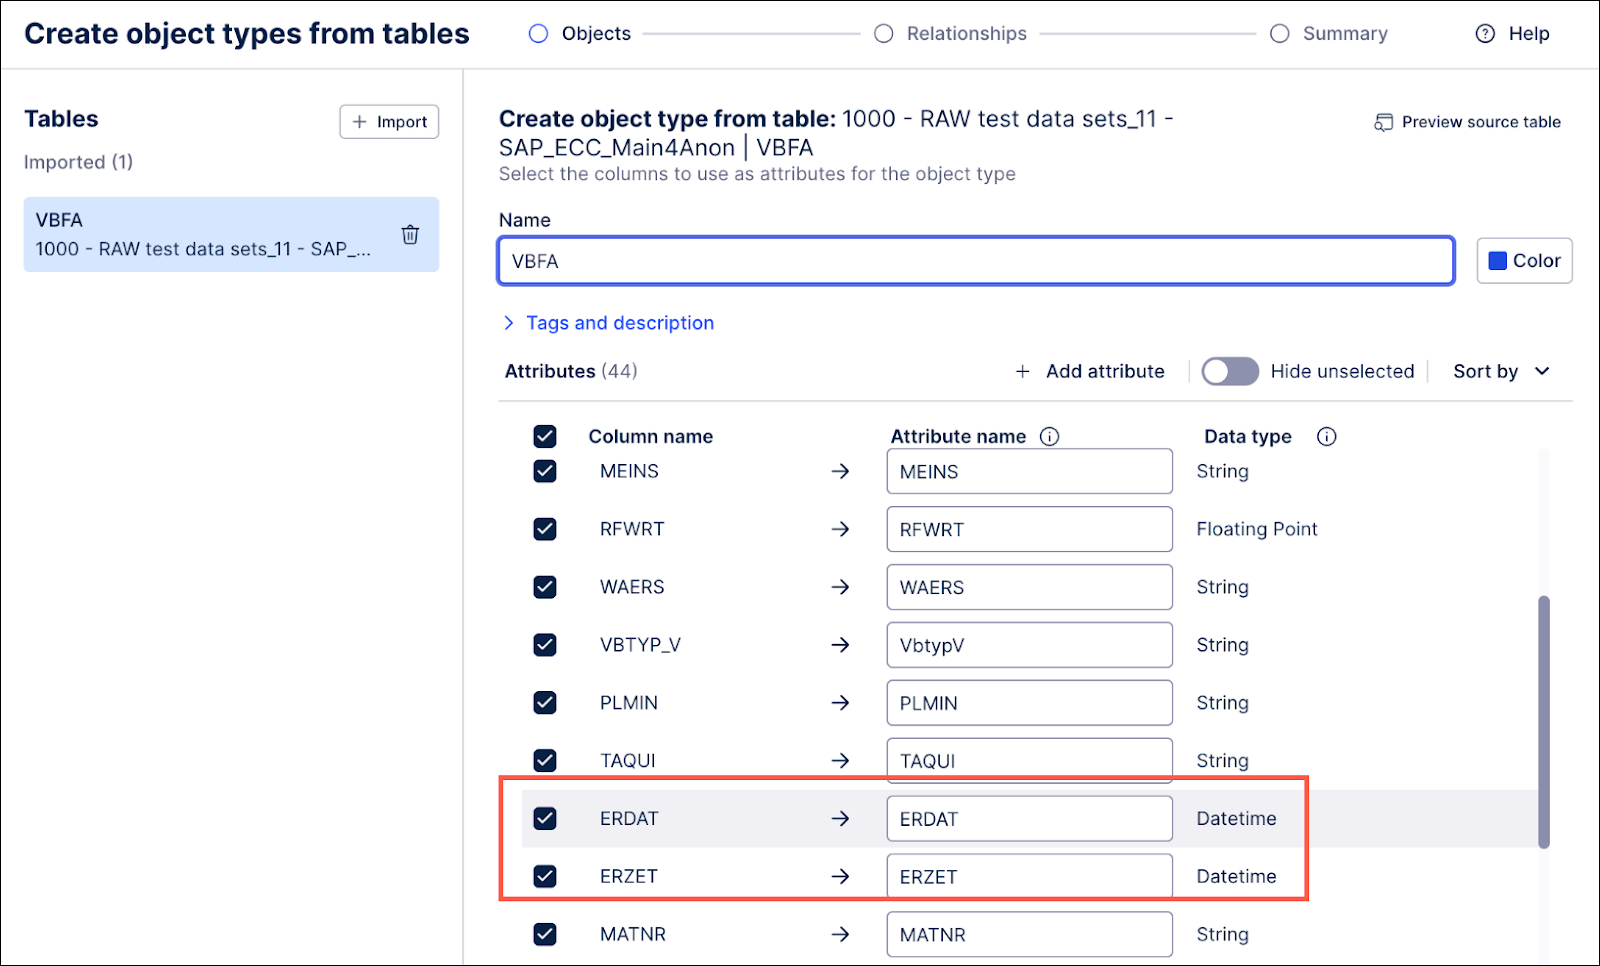Screen dimensions: 1600x966
Task: Expand the Tags and description section
Action: (x=609, y=323)
